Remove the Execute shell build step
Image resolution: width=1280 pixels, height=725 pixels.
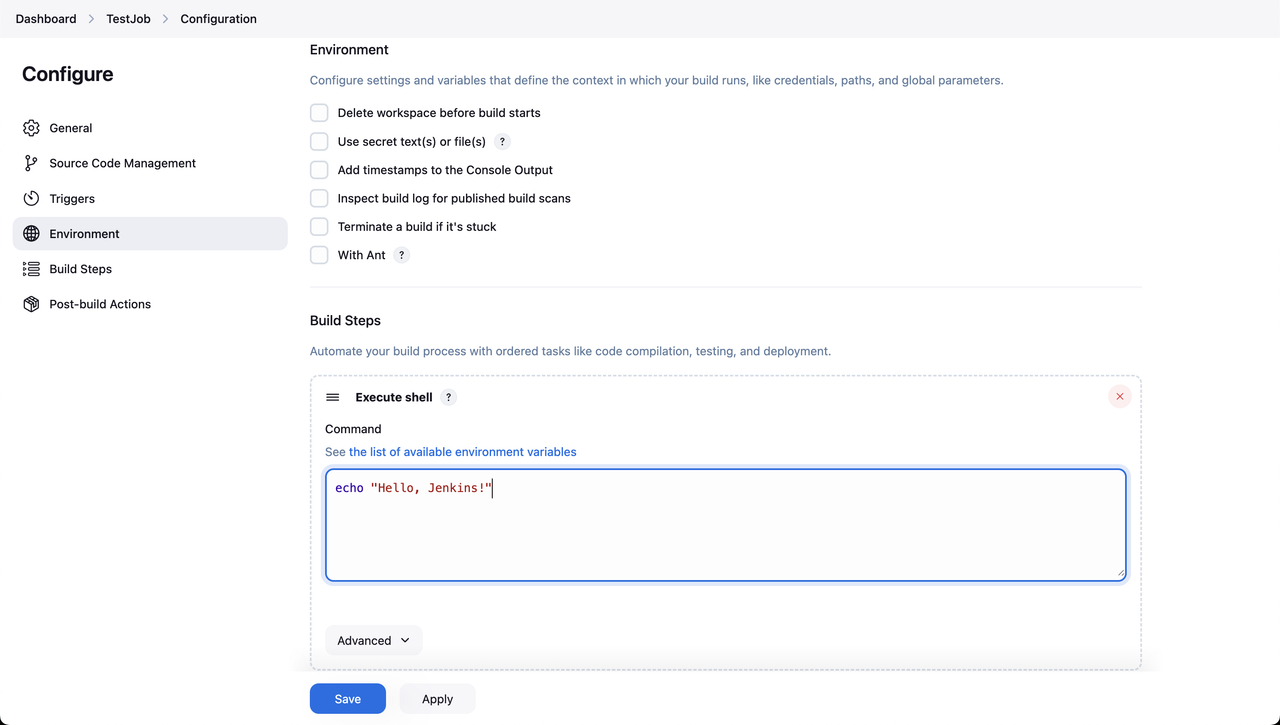click(x=1119, y=397)
